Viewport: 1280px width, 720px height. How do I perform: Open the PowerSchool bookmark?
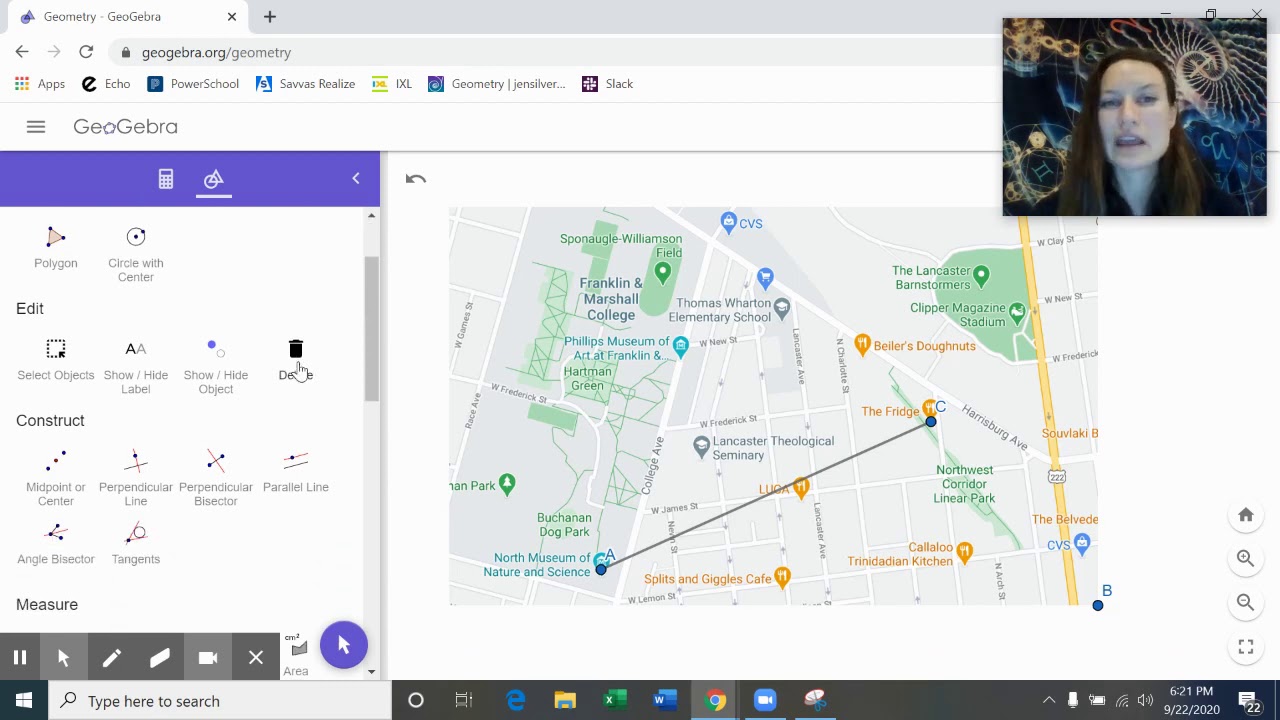194,84
